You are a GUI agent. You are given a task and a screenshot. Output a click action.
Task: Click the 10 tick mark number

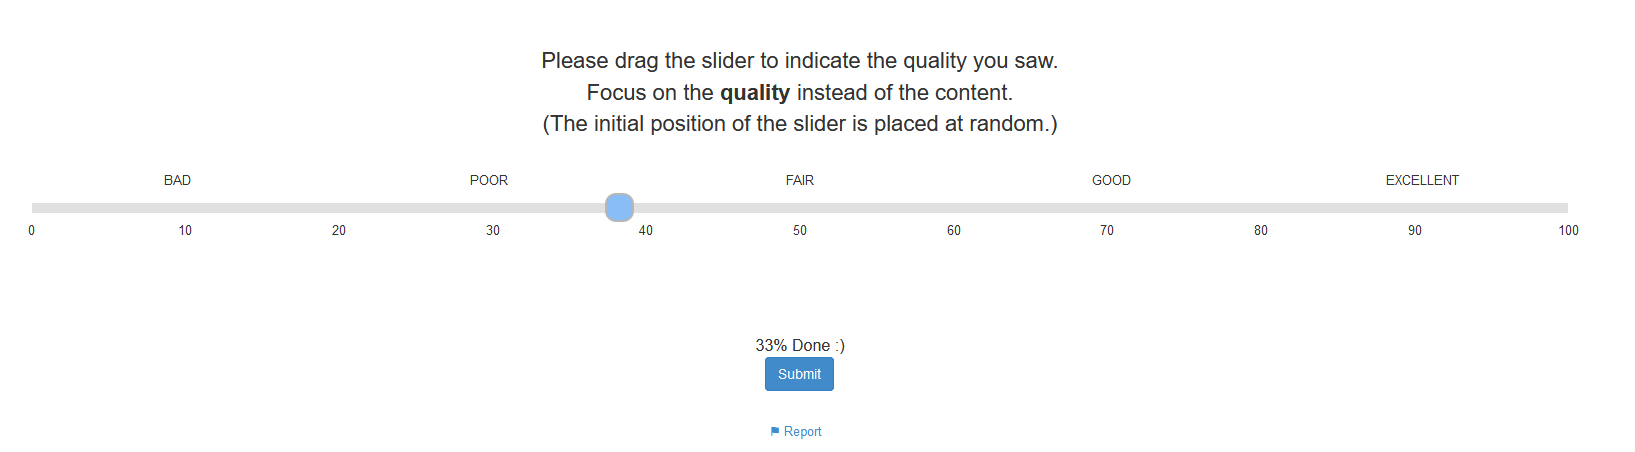[x=185, y=231]
